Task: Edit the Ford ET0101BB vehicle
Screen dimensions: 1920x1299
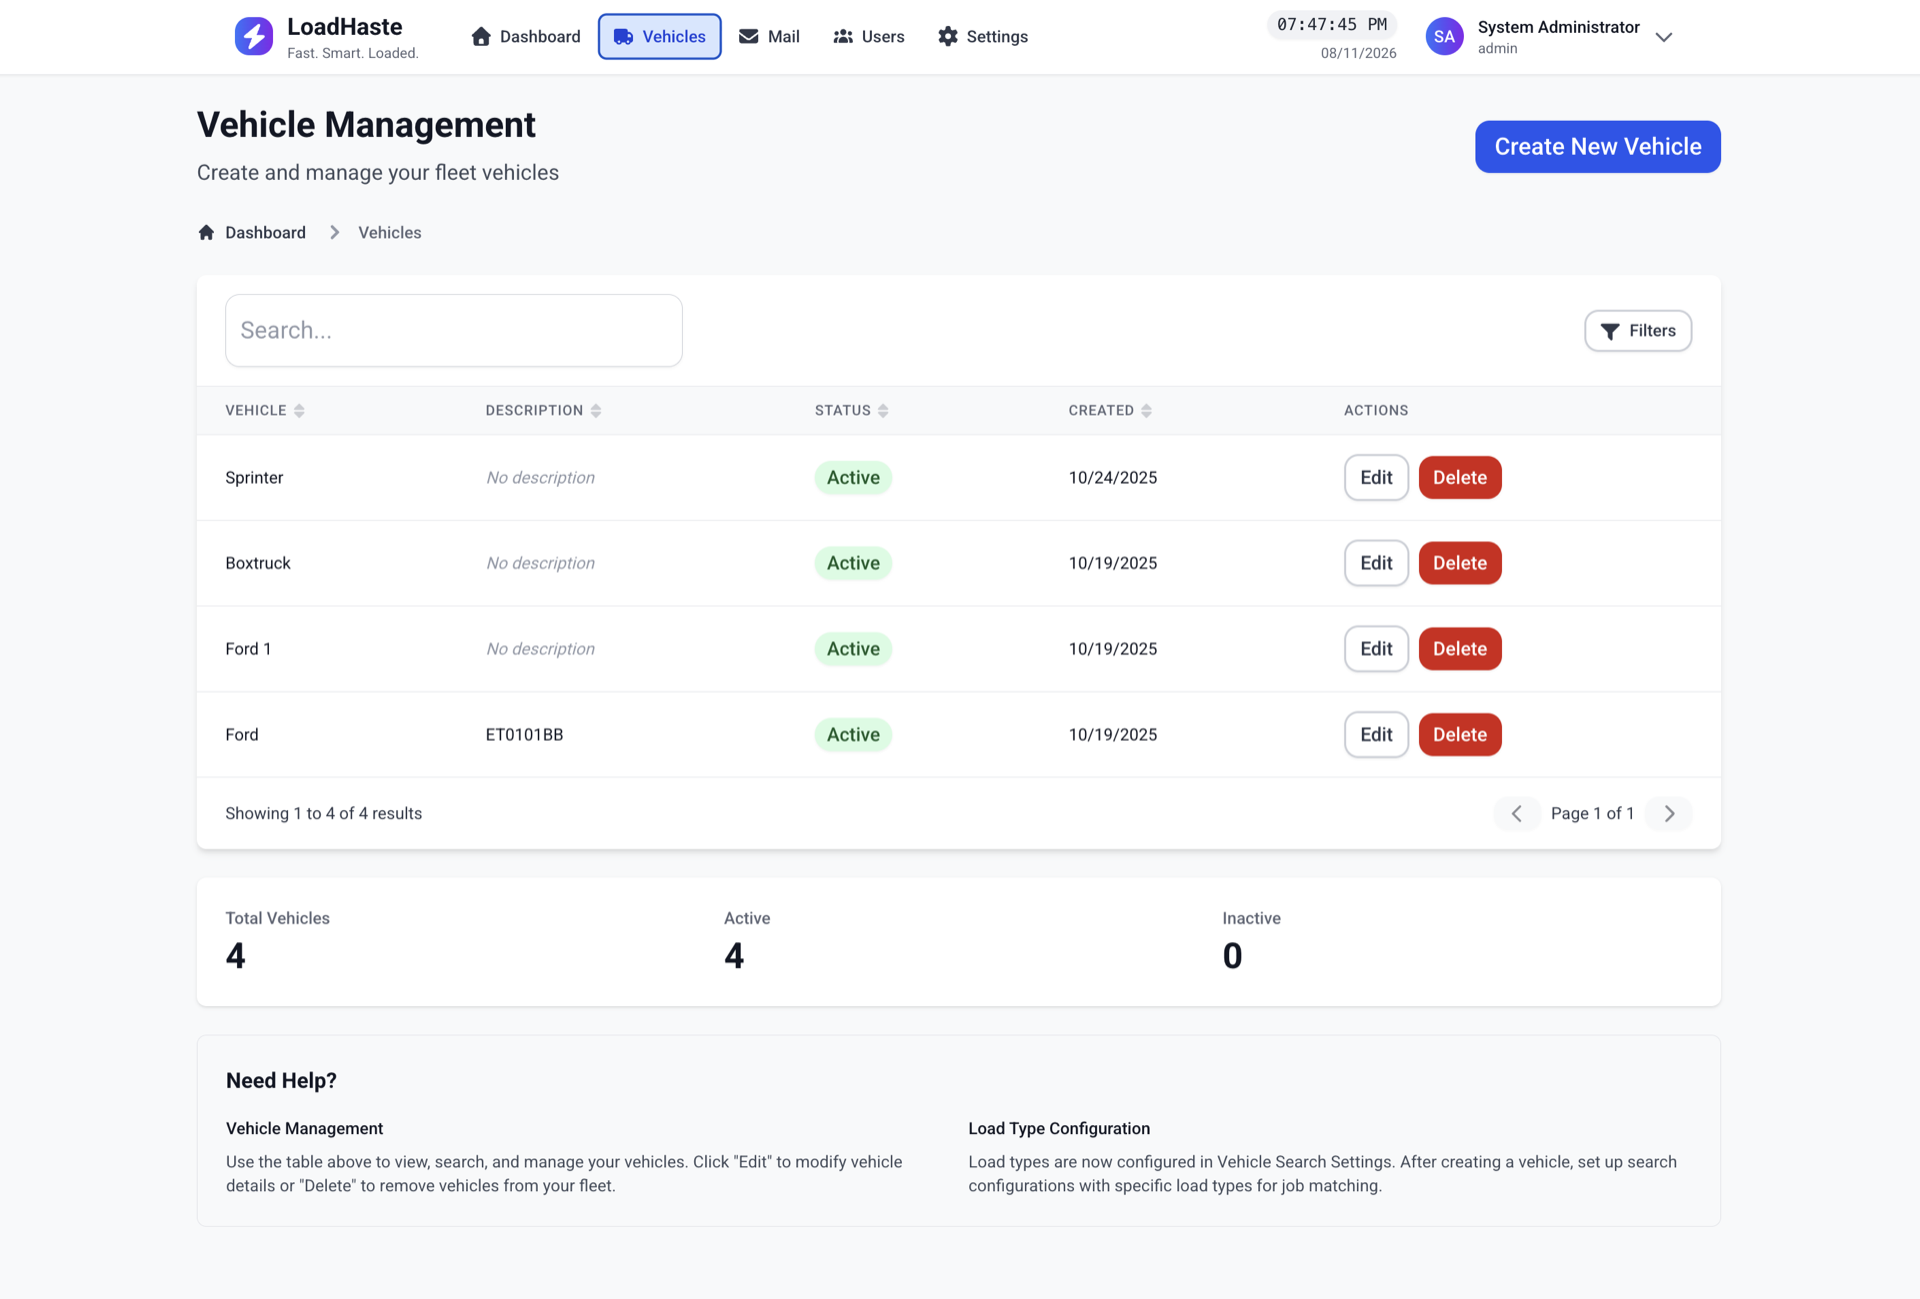Action: point(1376,735)
